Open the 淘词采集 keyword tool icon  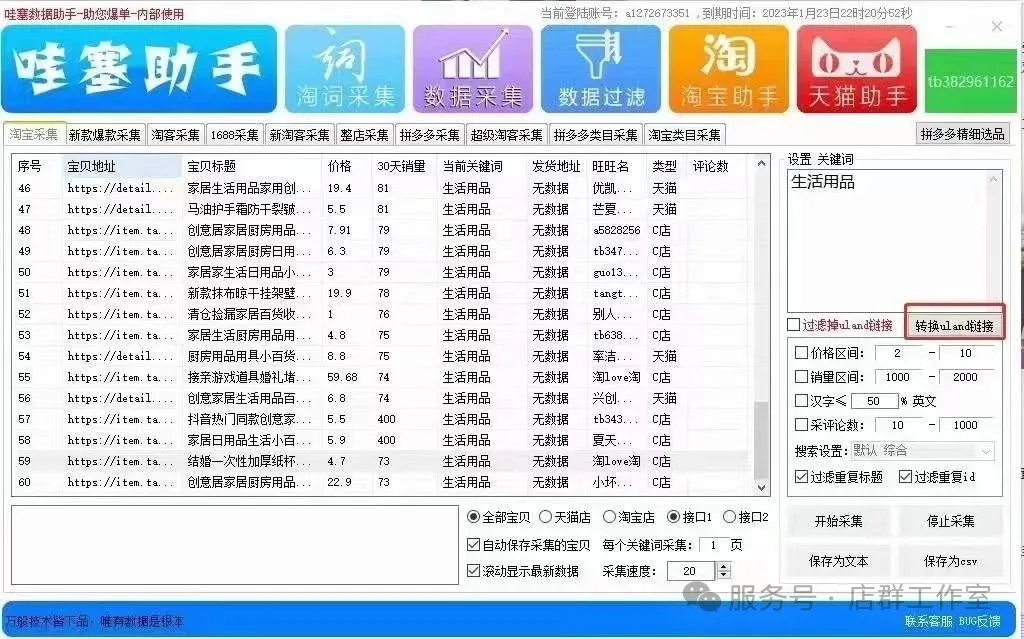point(345,68)
